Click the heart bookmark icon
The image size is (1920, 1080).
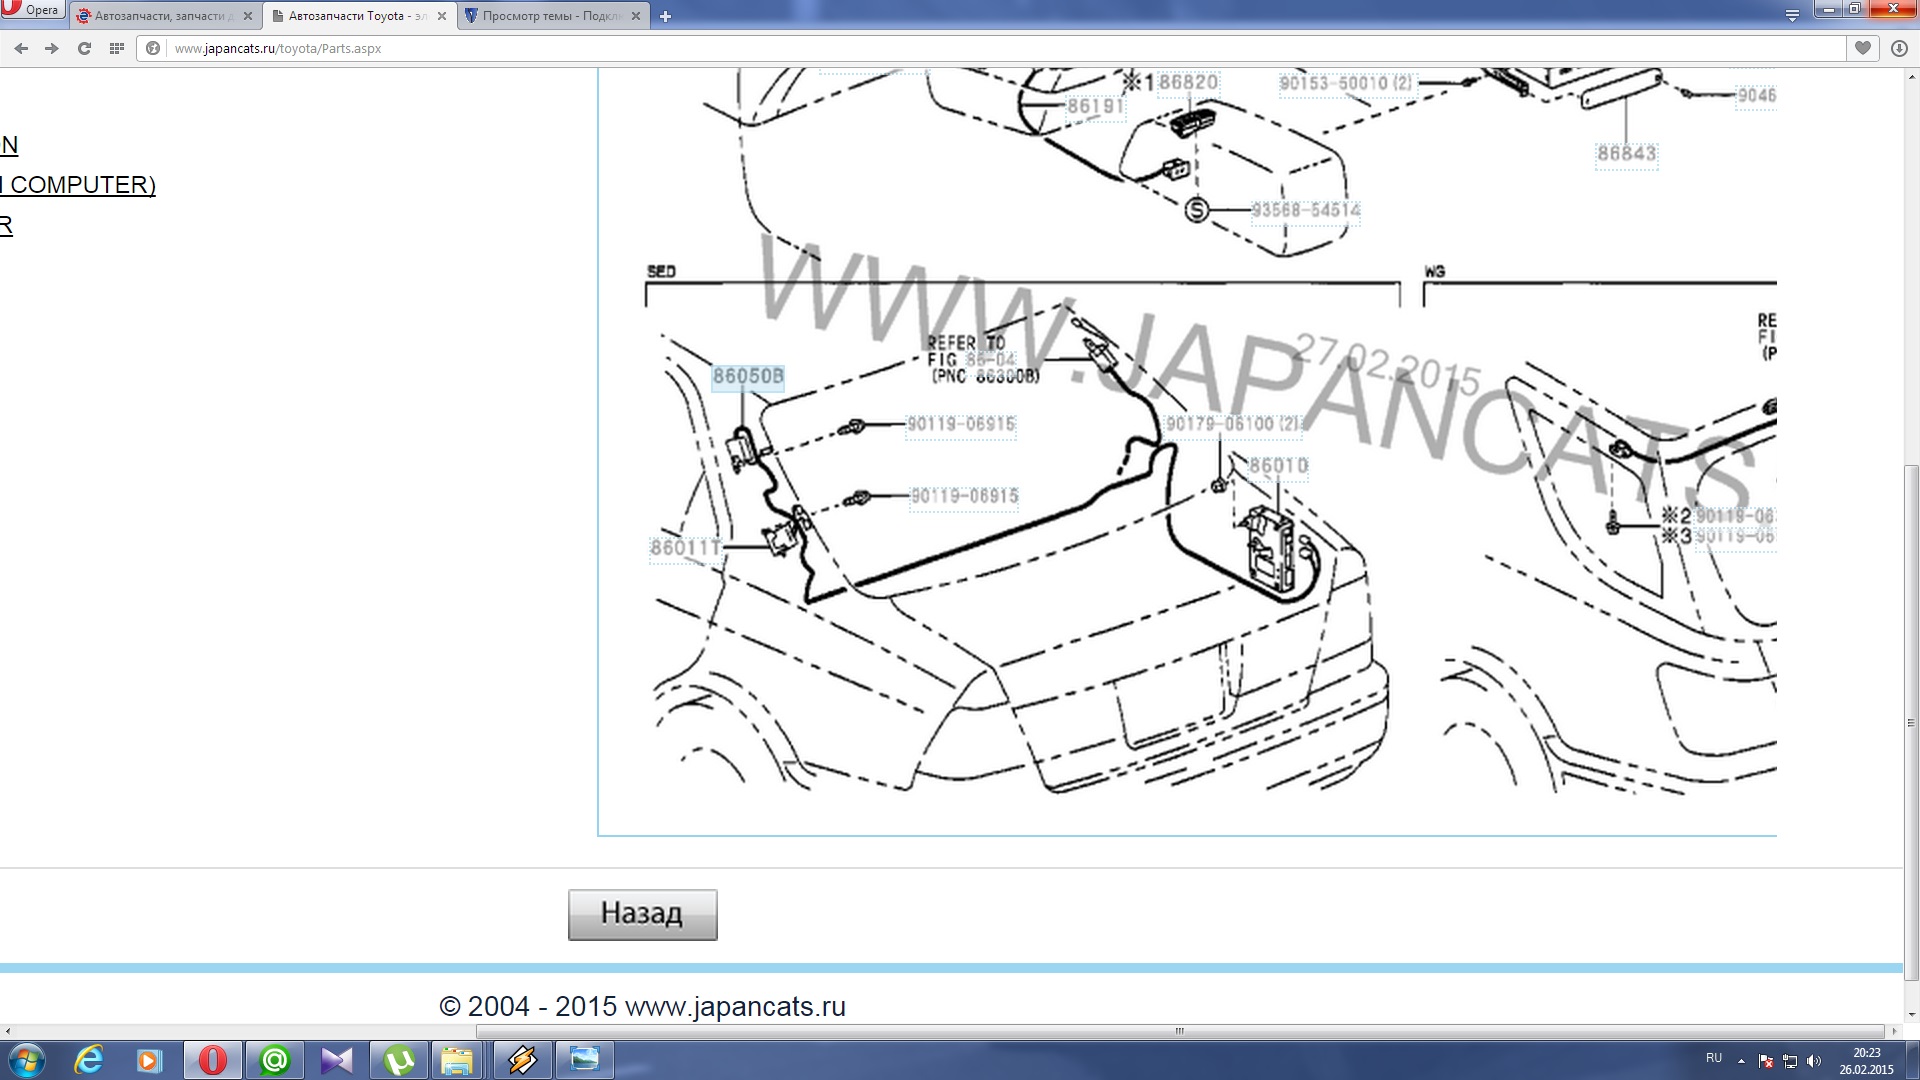coord(1862,48)
